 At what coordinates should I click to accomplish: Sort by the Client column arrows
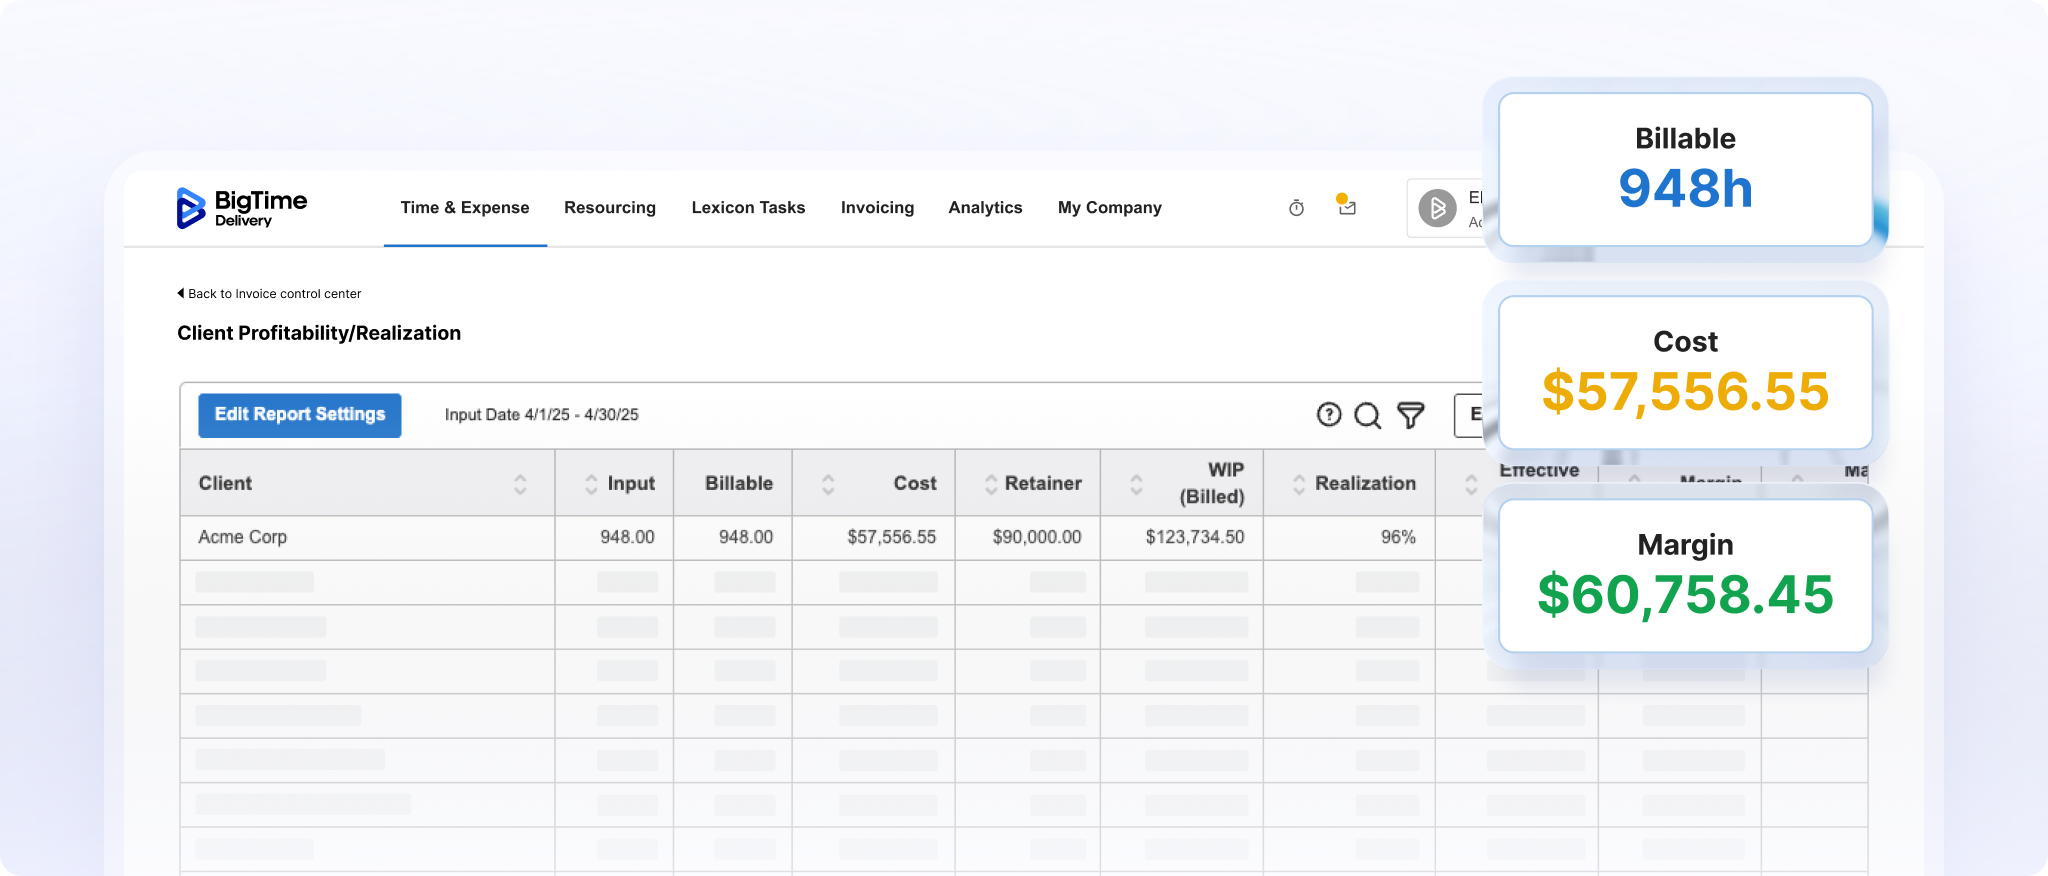520,484
